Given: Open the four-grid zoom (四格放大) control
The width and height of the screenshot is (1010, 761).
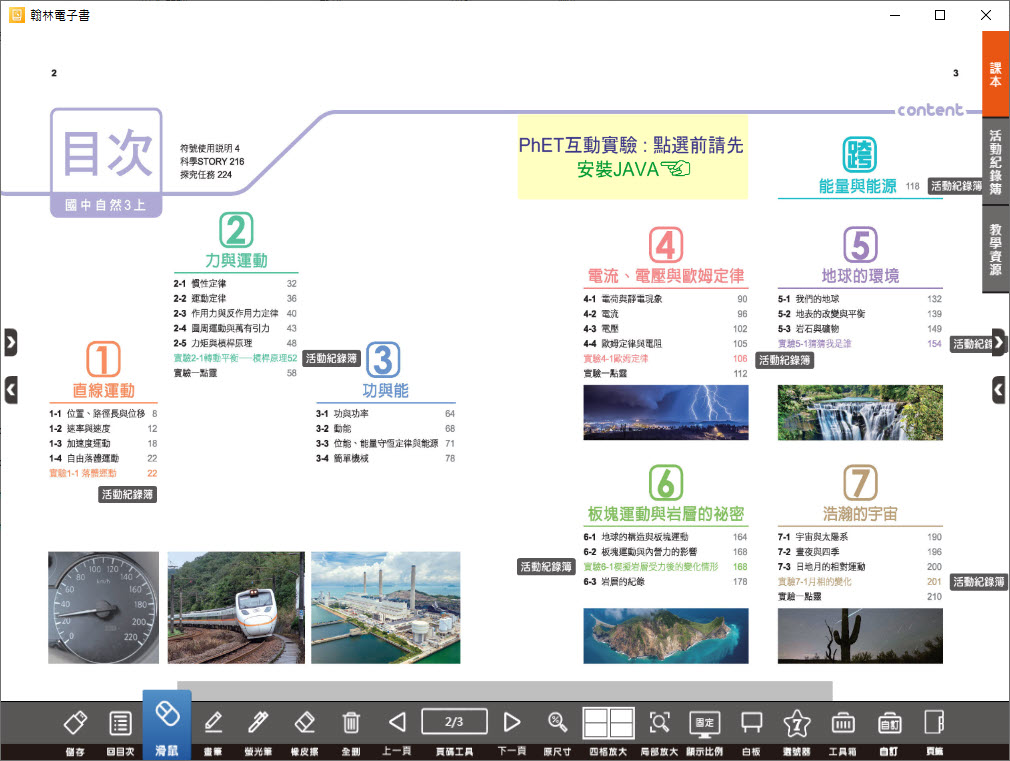Looking at the screenshot, I should [x=609, y=724].
